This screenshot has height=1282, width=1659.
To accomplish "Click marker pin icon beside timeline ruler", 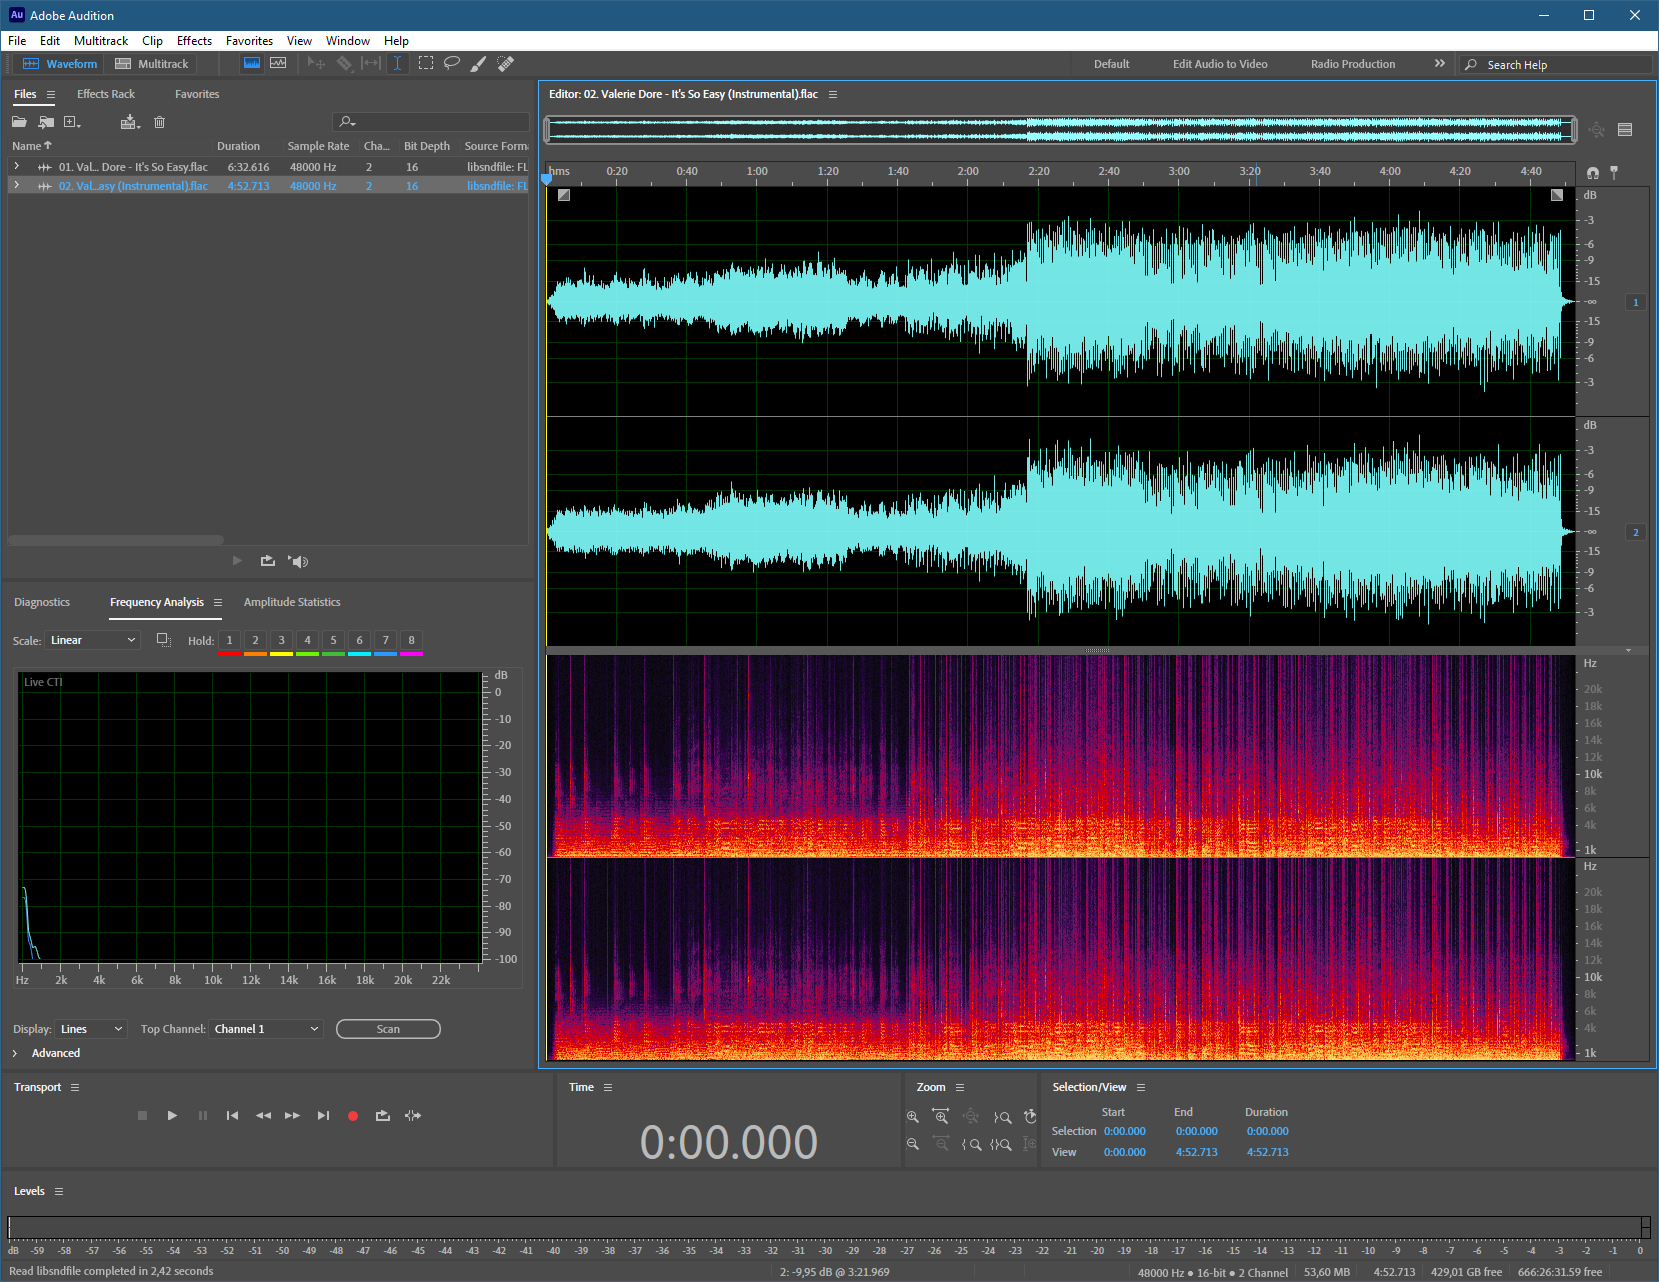I will tap(1614, 173).
